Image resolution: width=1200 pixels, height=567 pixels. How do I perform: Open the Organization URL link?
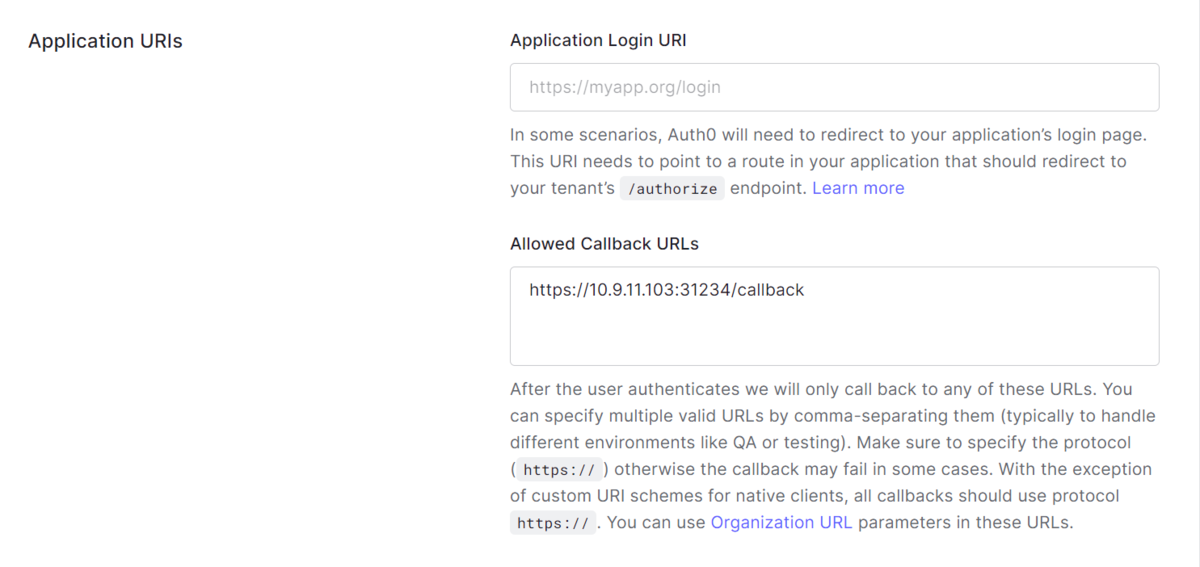(x=781, y=522)
